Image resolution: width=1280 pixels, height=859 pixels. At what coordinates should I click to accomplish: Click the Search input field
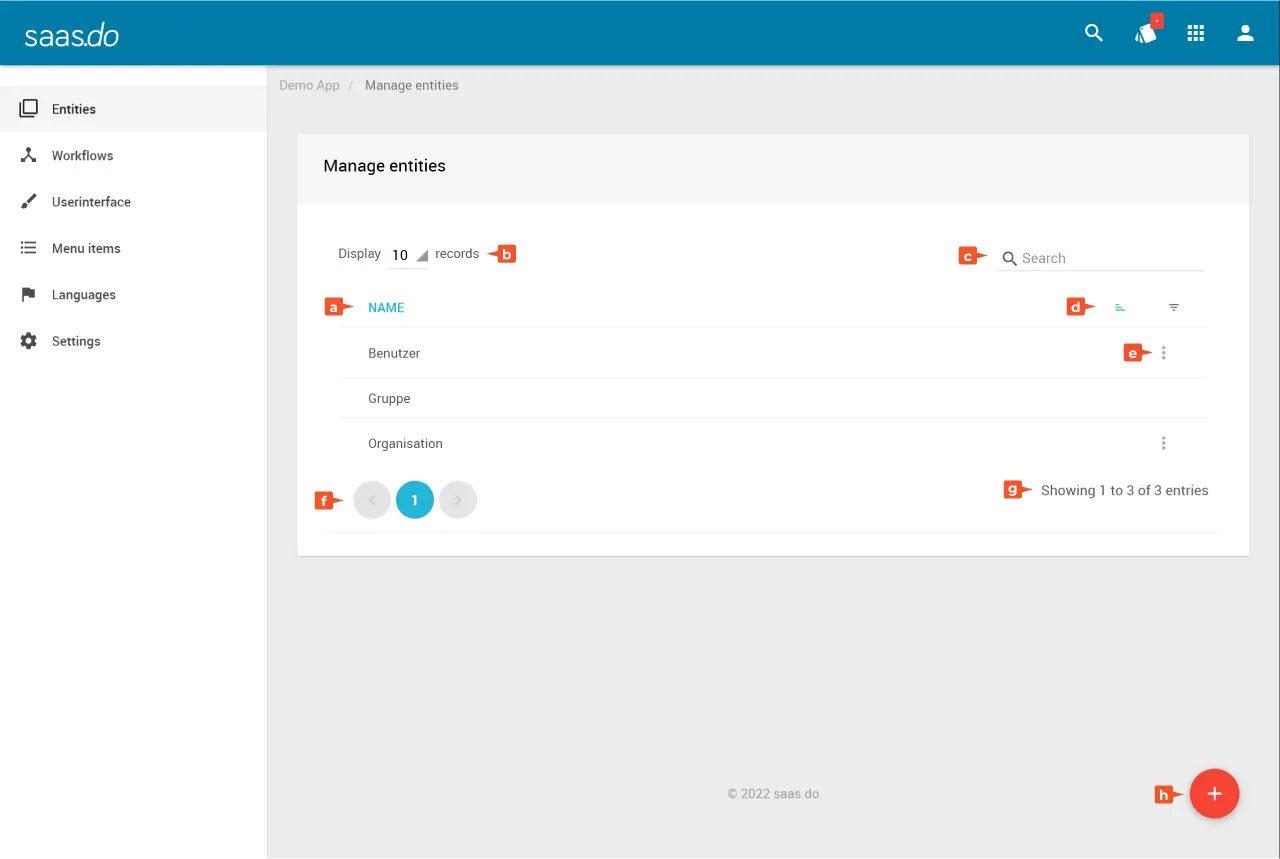pos(1110,258)
